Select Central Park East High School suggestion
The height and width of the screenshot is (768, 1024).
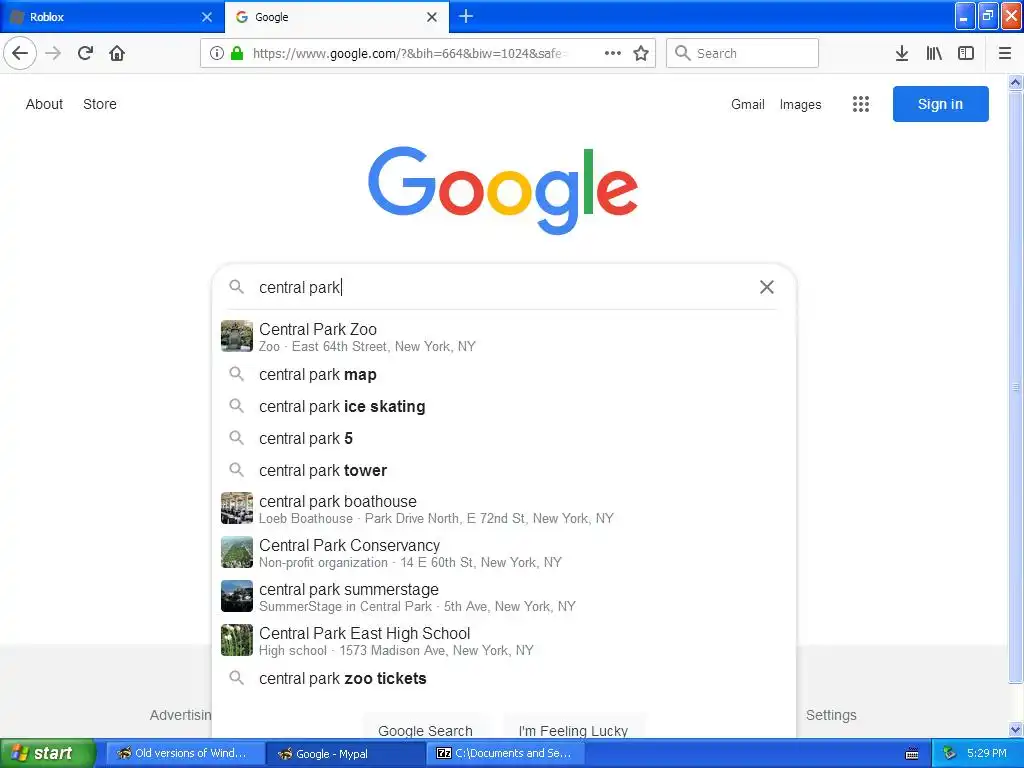(504, 640)
